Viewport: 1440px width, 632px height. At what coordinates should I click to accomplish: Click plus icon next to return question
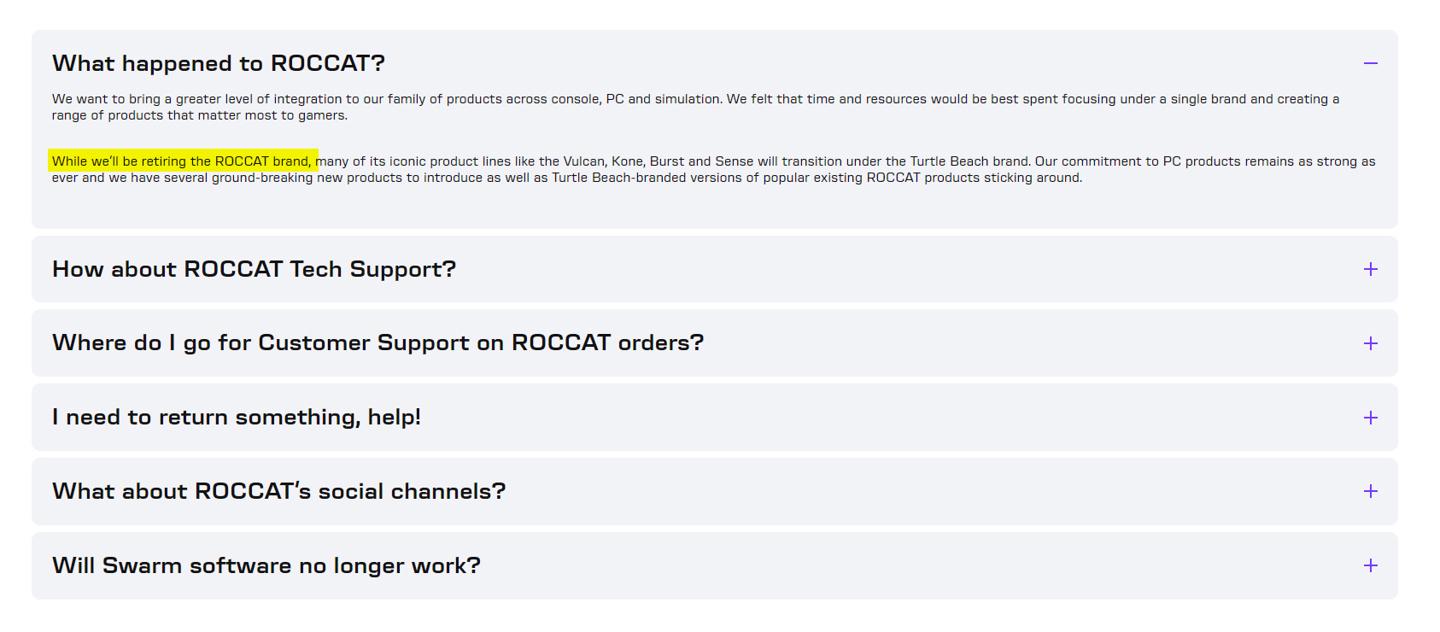(x=1370, y=417)
